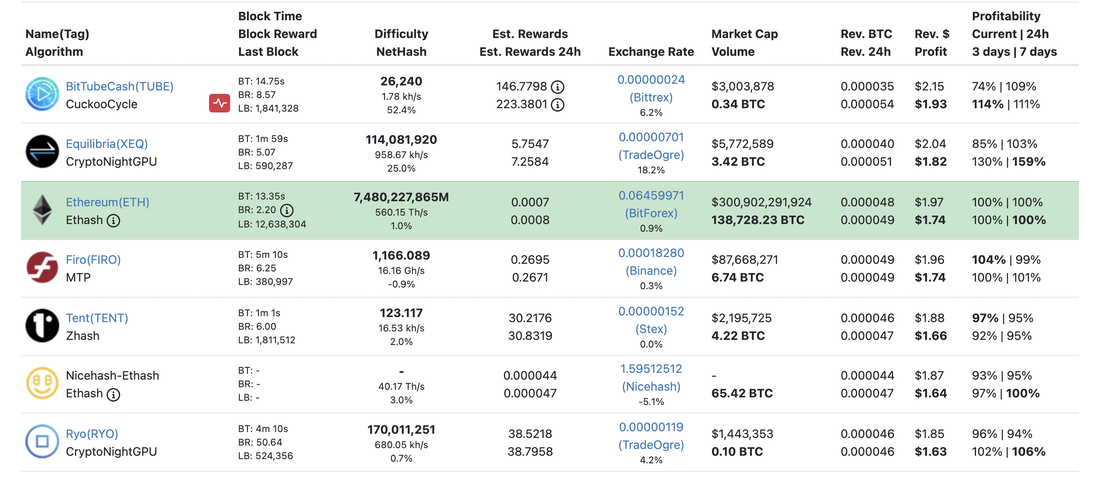
Task: Click Equilibria profit $1.82
Action: 930,161
